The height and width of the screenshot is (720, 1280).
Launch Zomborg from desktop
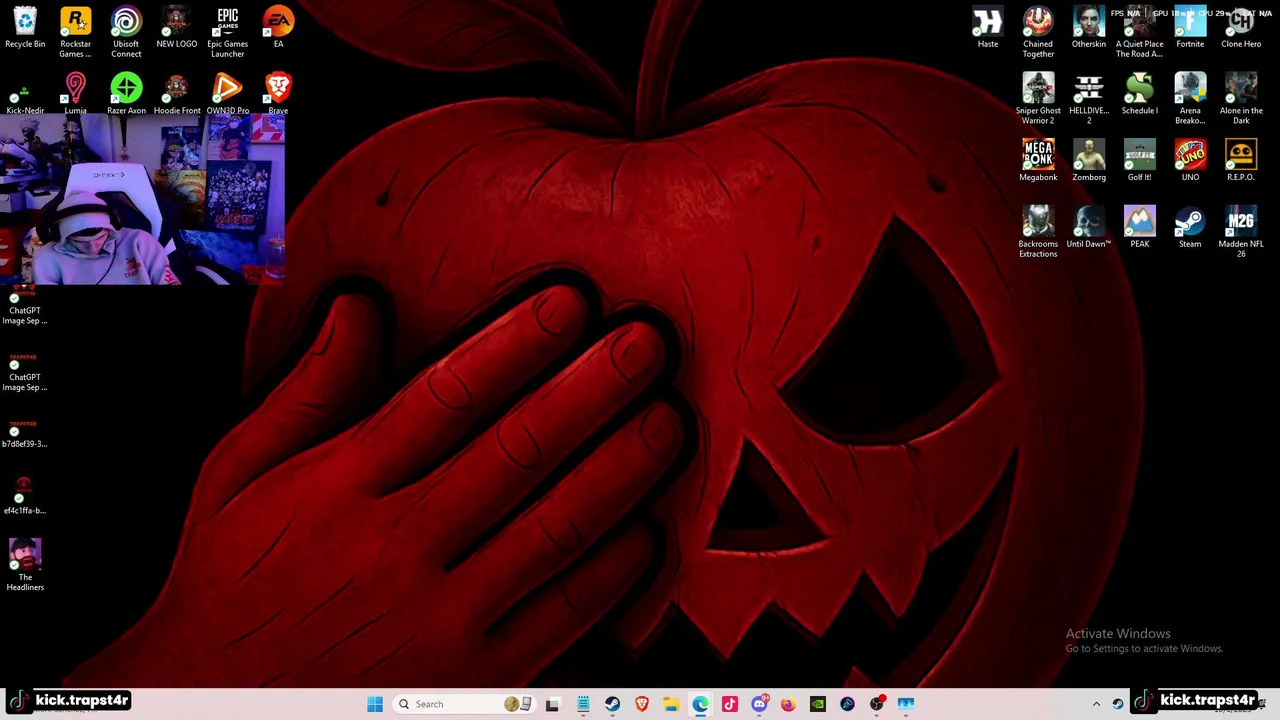click(x=1089, y=161)
